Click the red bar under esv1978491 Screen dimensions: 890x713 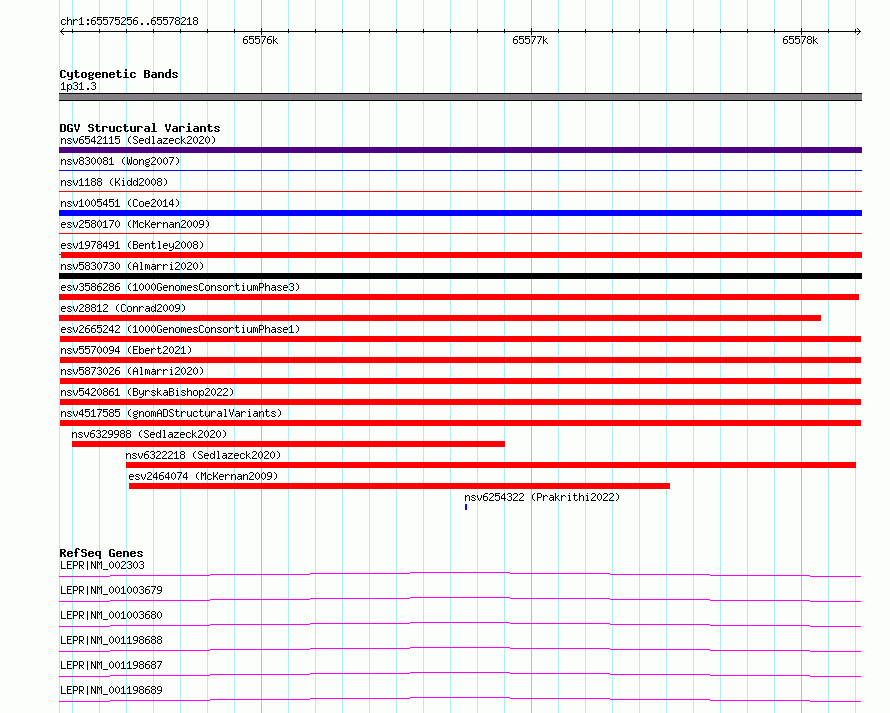tap(460, 255)
